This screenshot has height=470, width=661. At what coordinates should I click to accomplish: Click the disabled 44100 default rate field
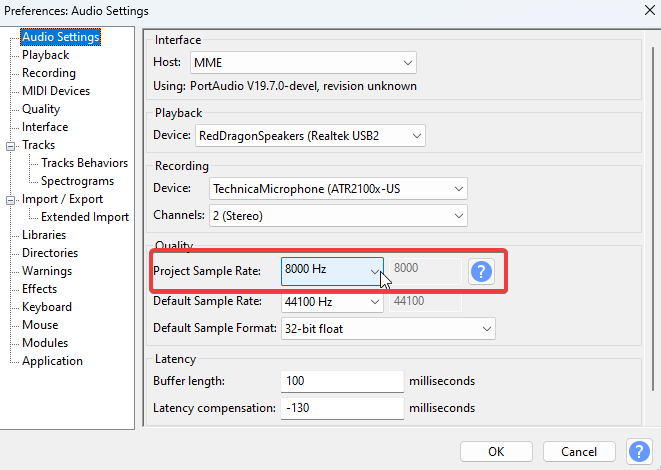(x=425, y=302)
